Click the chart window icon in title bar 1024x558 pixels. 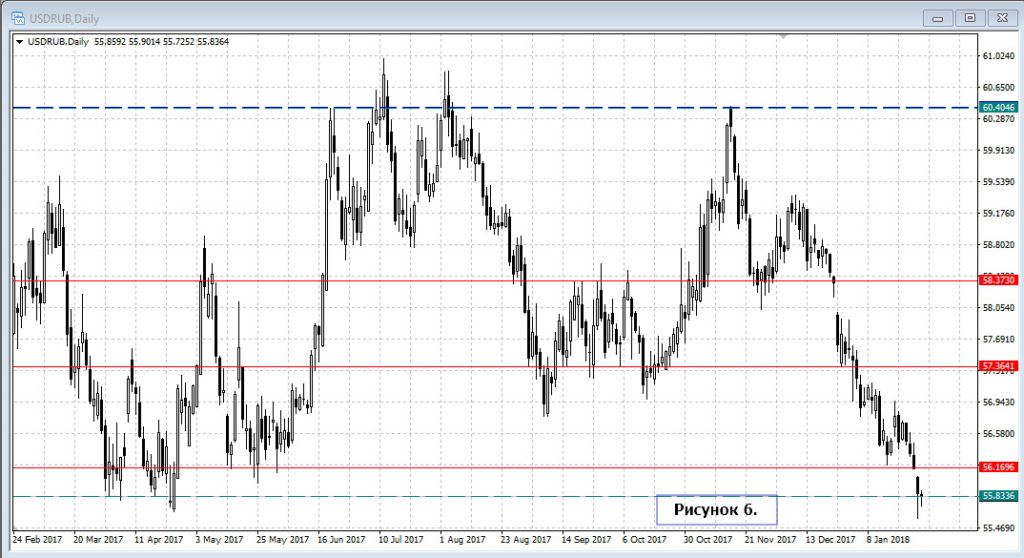[x=17, y=16]
